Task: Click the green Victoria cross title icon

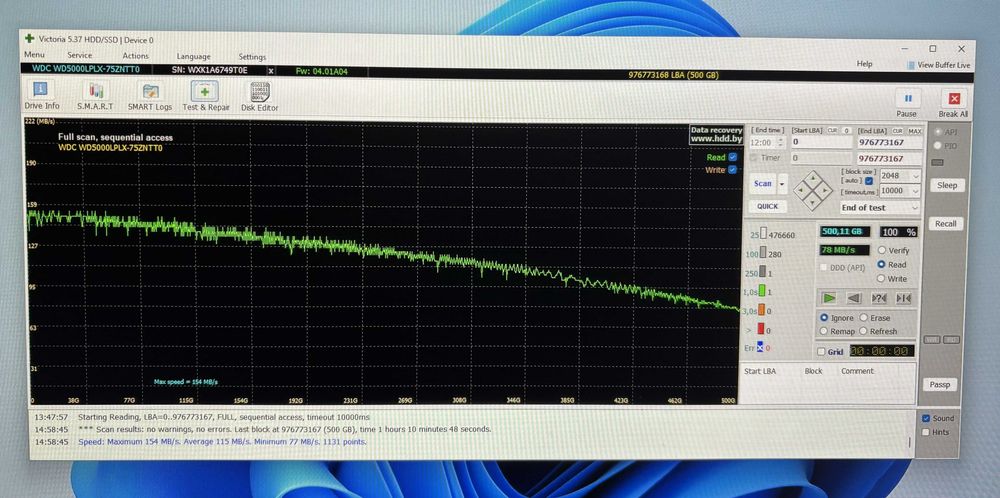Action: [x=30, y=39]
